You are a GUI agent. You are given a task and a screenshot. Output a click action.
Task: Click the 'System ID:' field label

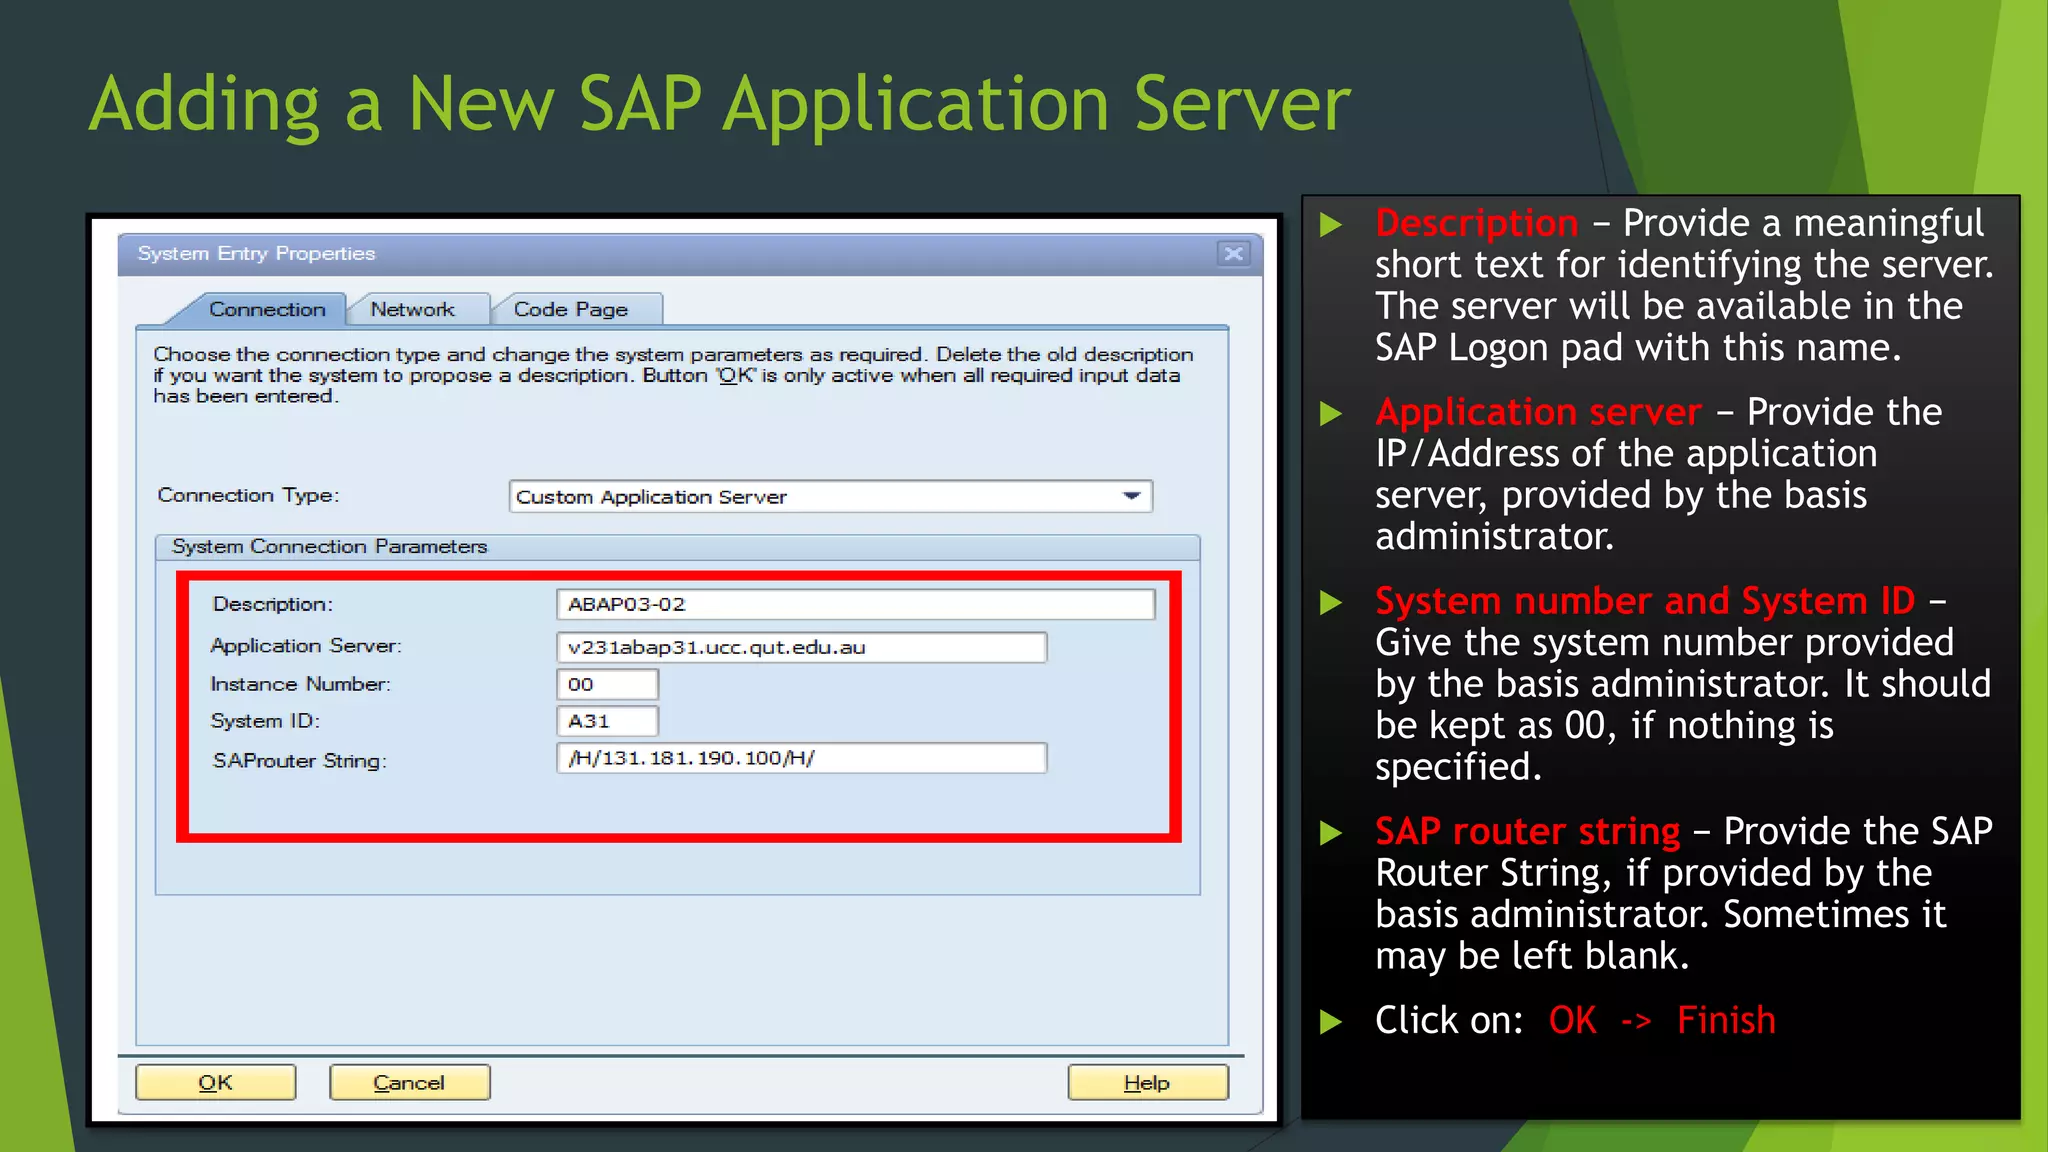(x=265, y=721)
